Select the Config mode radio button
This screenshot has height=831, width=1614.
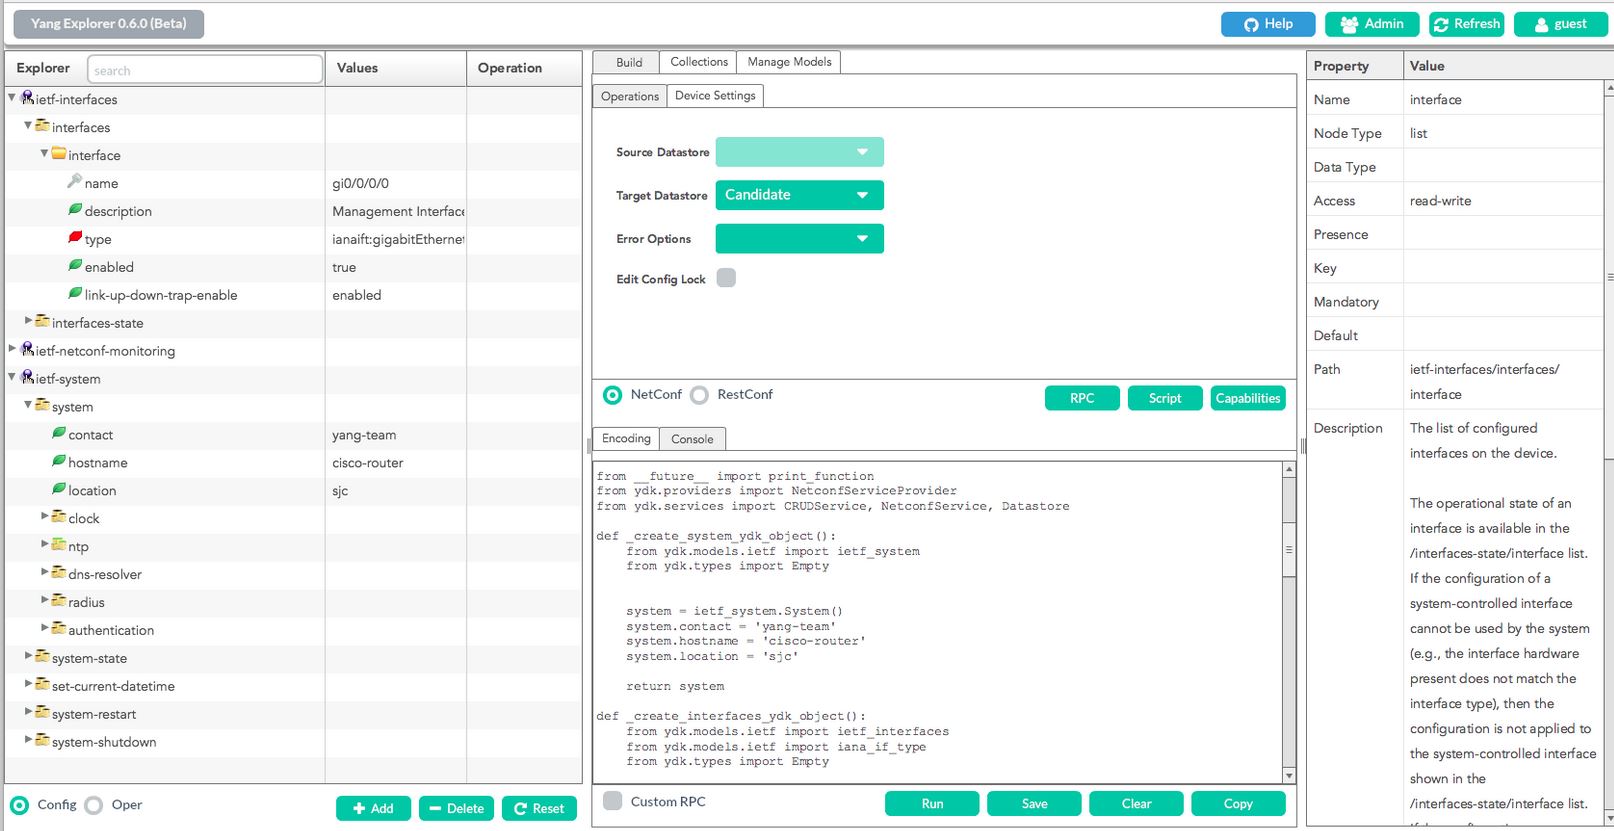(x=19, y=805)
